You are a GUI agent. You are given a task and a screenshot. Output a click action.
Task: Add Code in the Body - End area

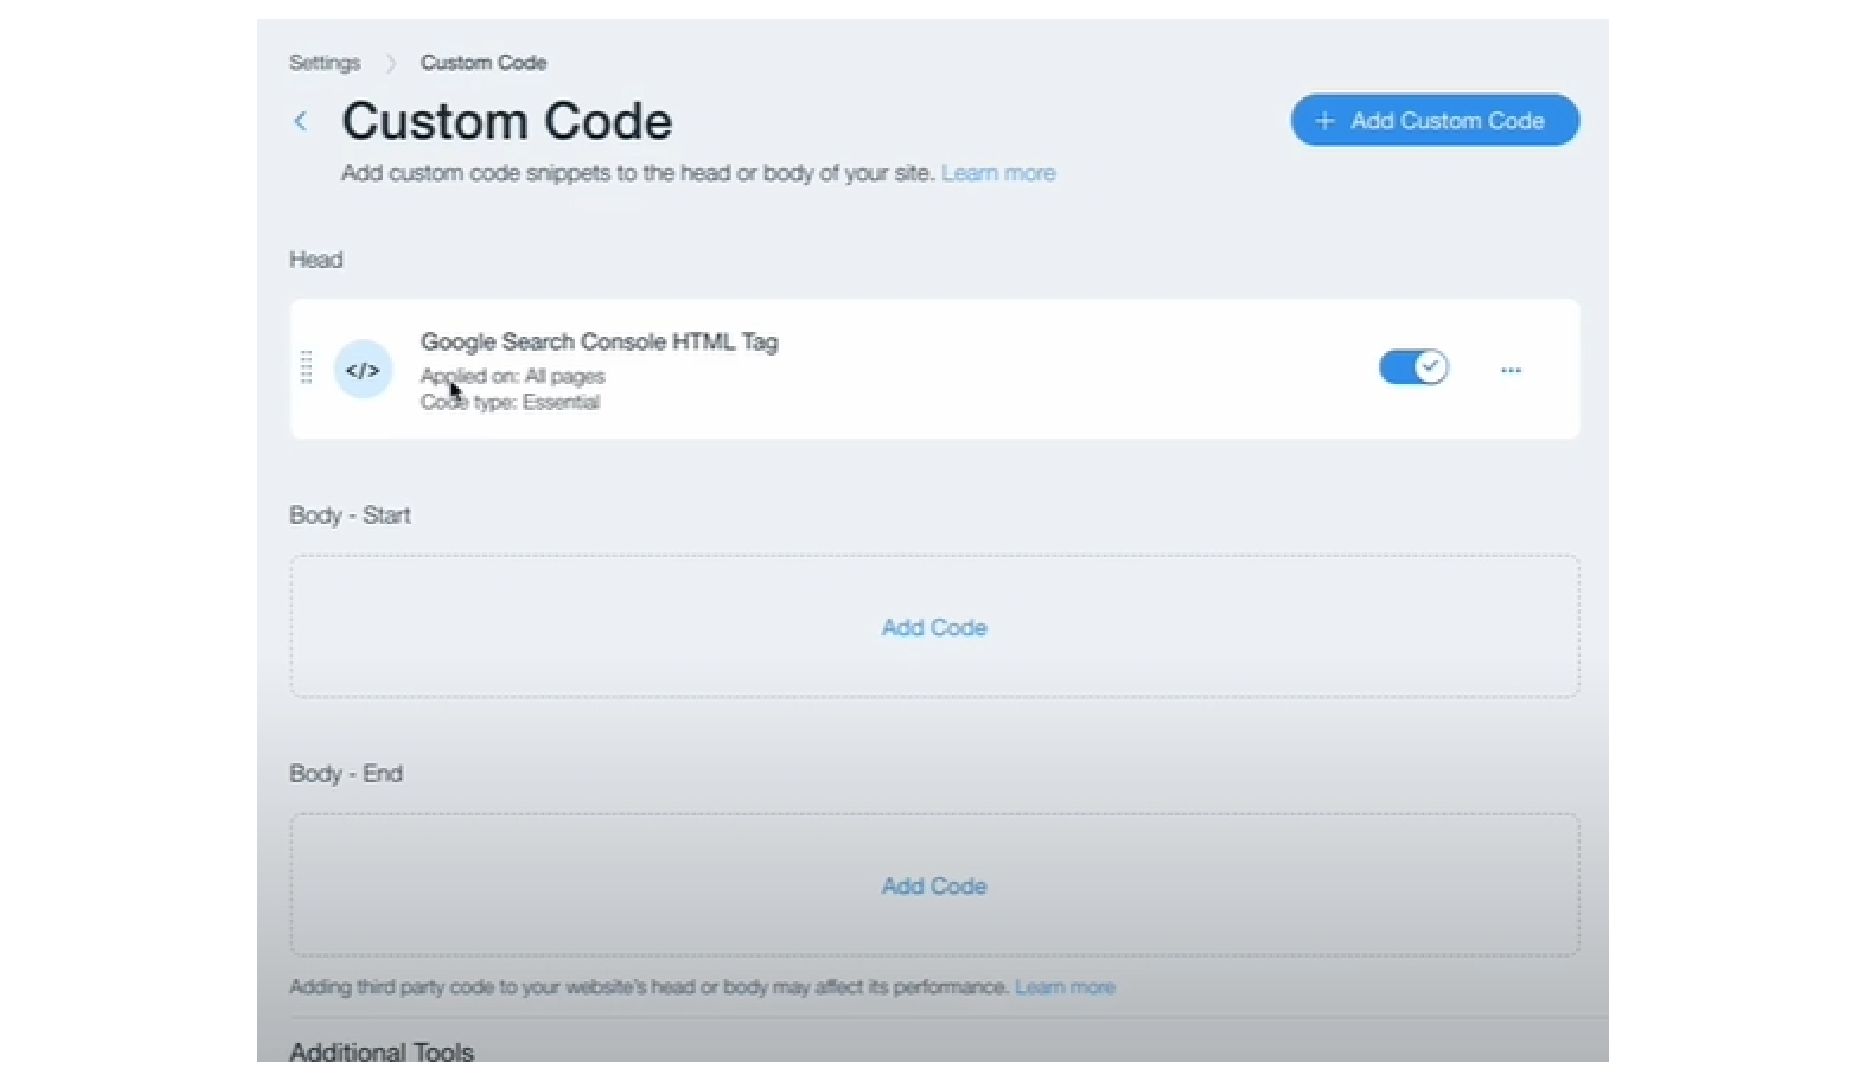(x=933, y=886)
